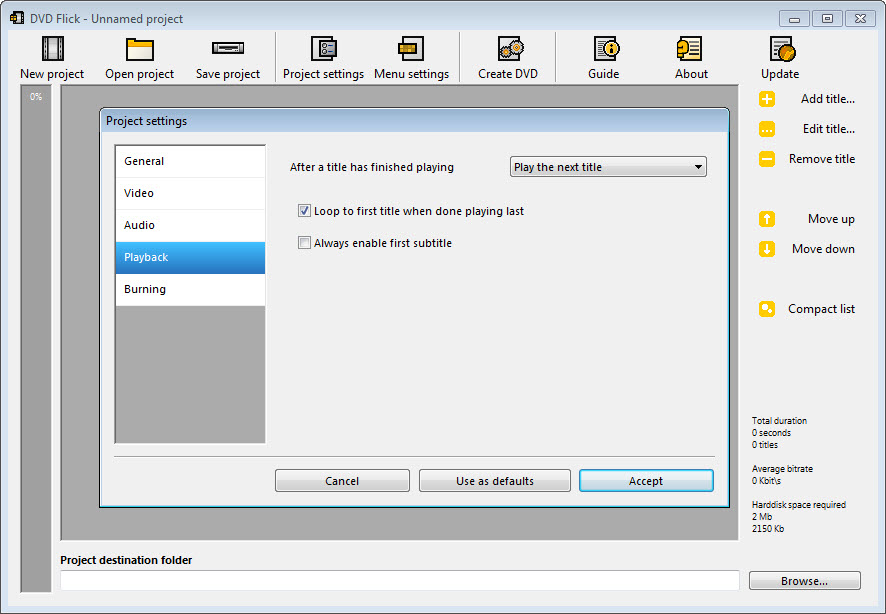Click the Move down label
The height and width of the screenshot is (614, 886).
(x=823, y=249)
